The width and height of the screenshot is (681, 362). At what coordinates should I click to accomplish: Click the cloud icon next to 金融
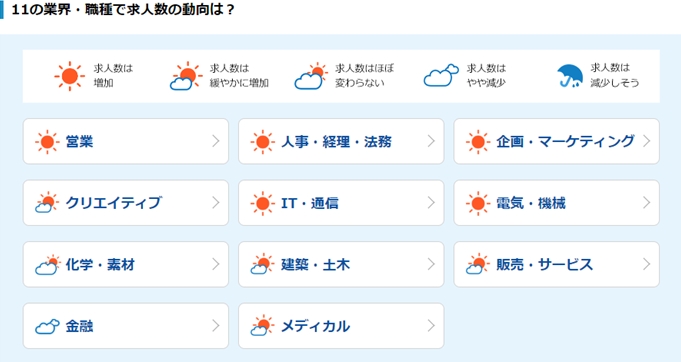[47, 326]
